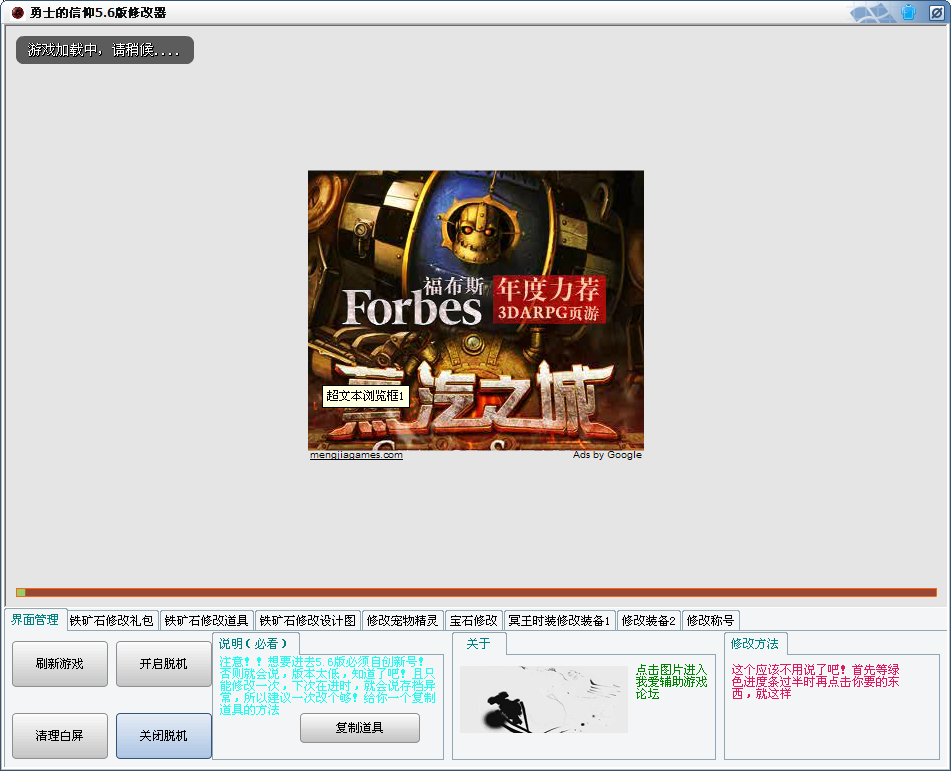
Task: Click the Ads by Google label
Action: 607,455
